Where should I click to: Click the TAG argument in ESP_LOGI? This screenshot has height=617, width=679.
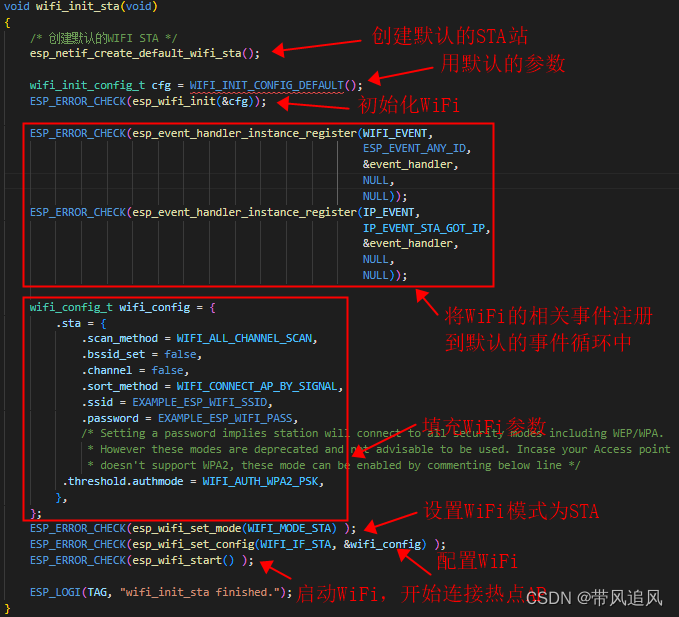coord(97,592)
